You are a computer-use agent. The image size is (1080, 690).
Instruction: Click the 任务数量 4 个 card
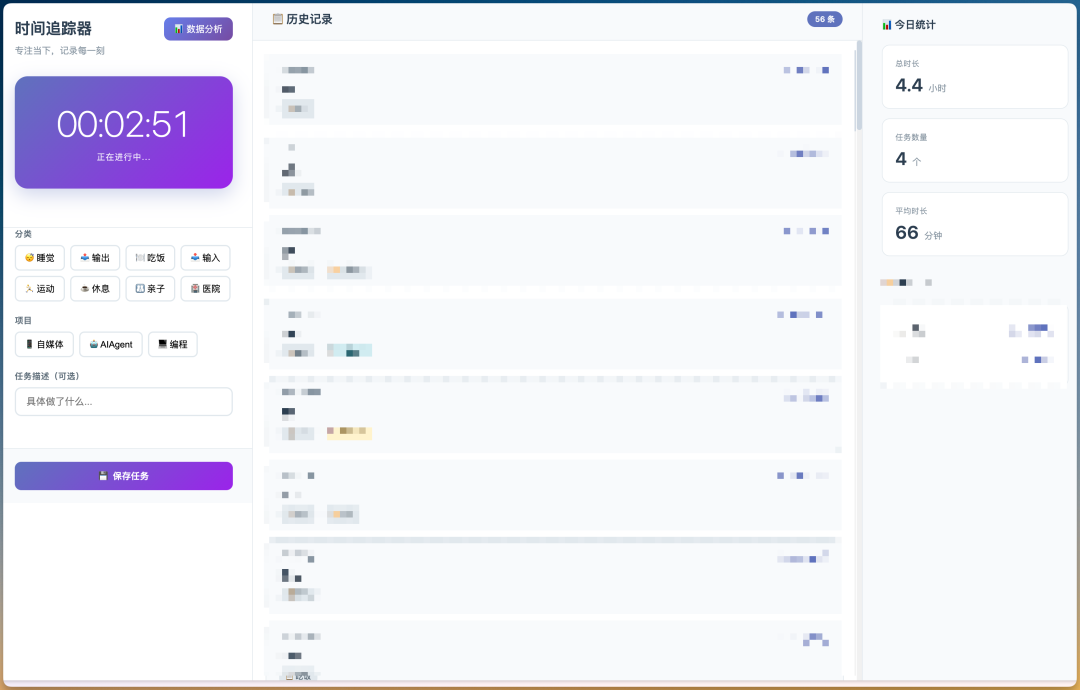tap(975, 150)
